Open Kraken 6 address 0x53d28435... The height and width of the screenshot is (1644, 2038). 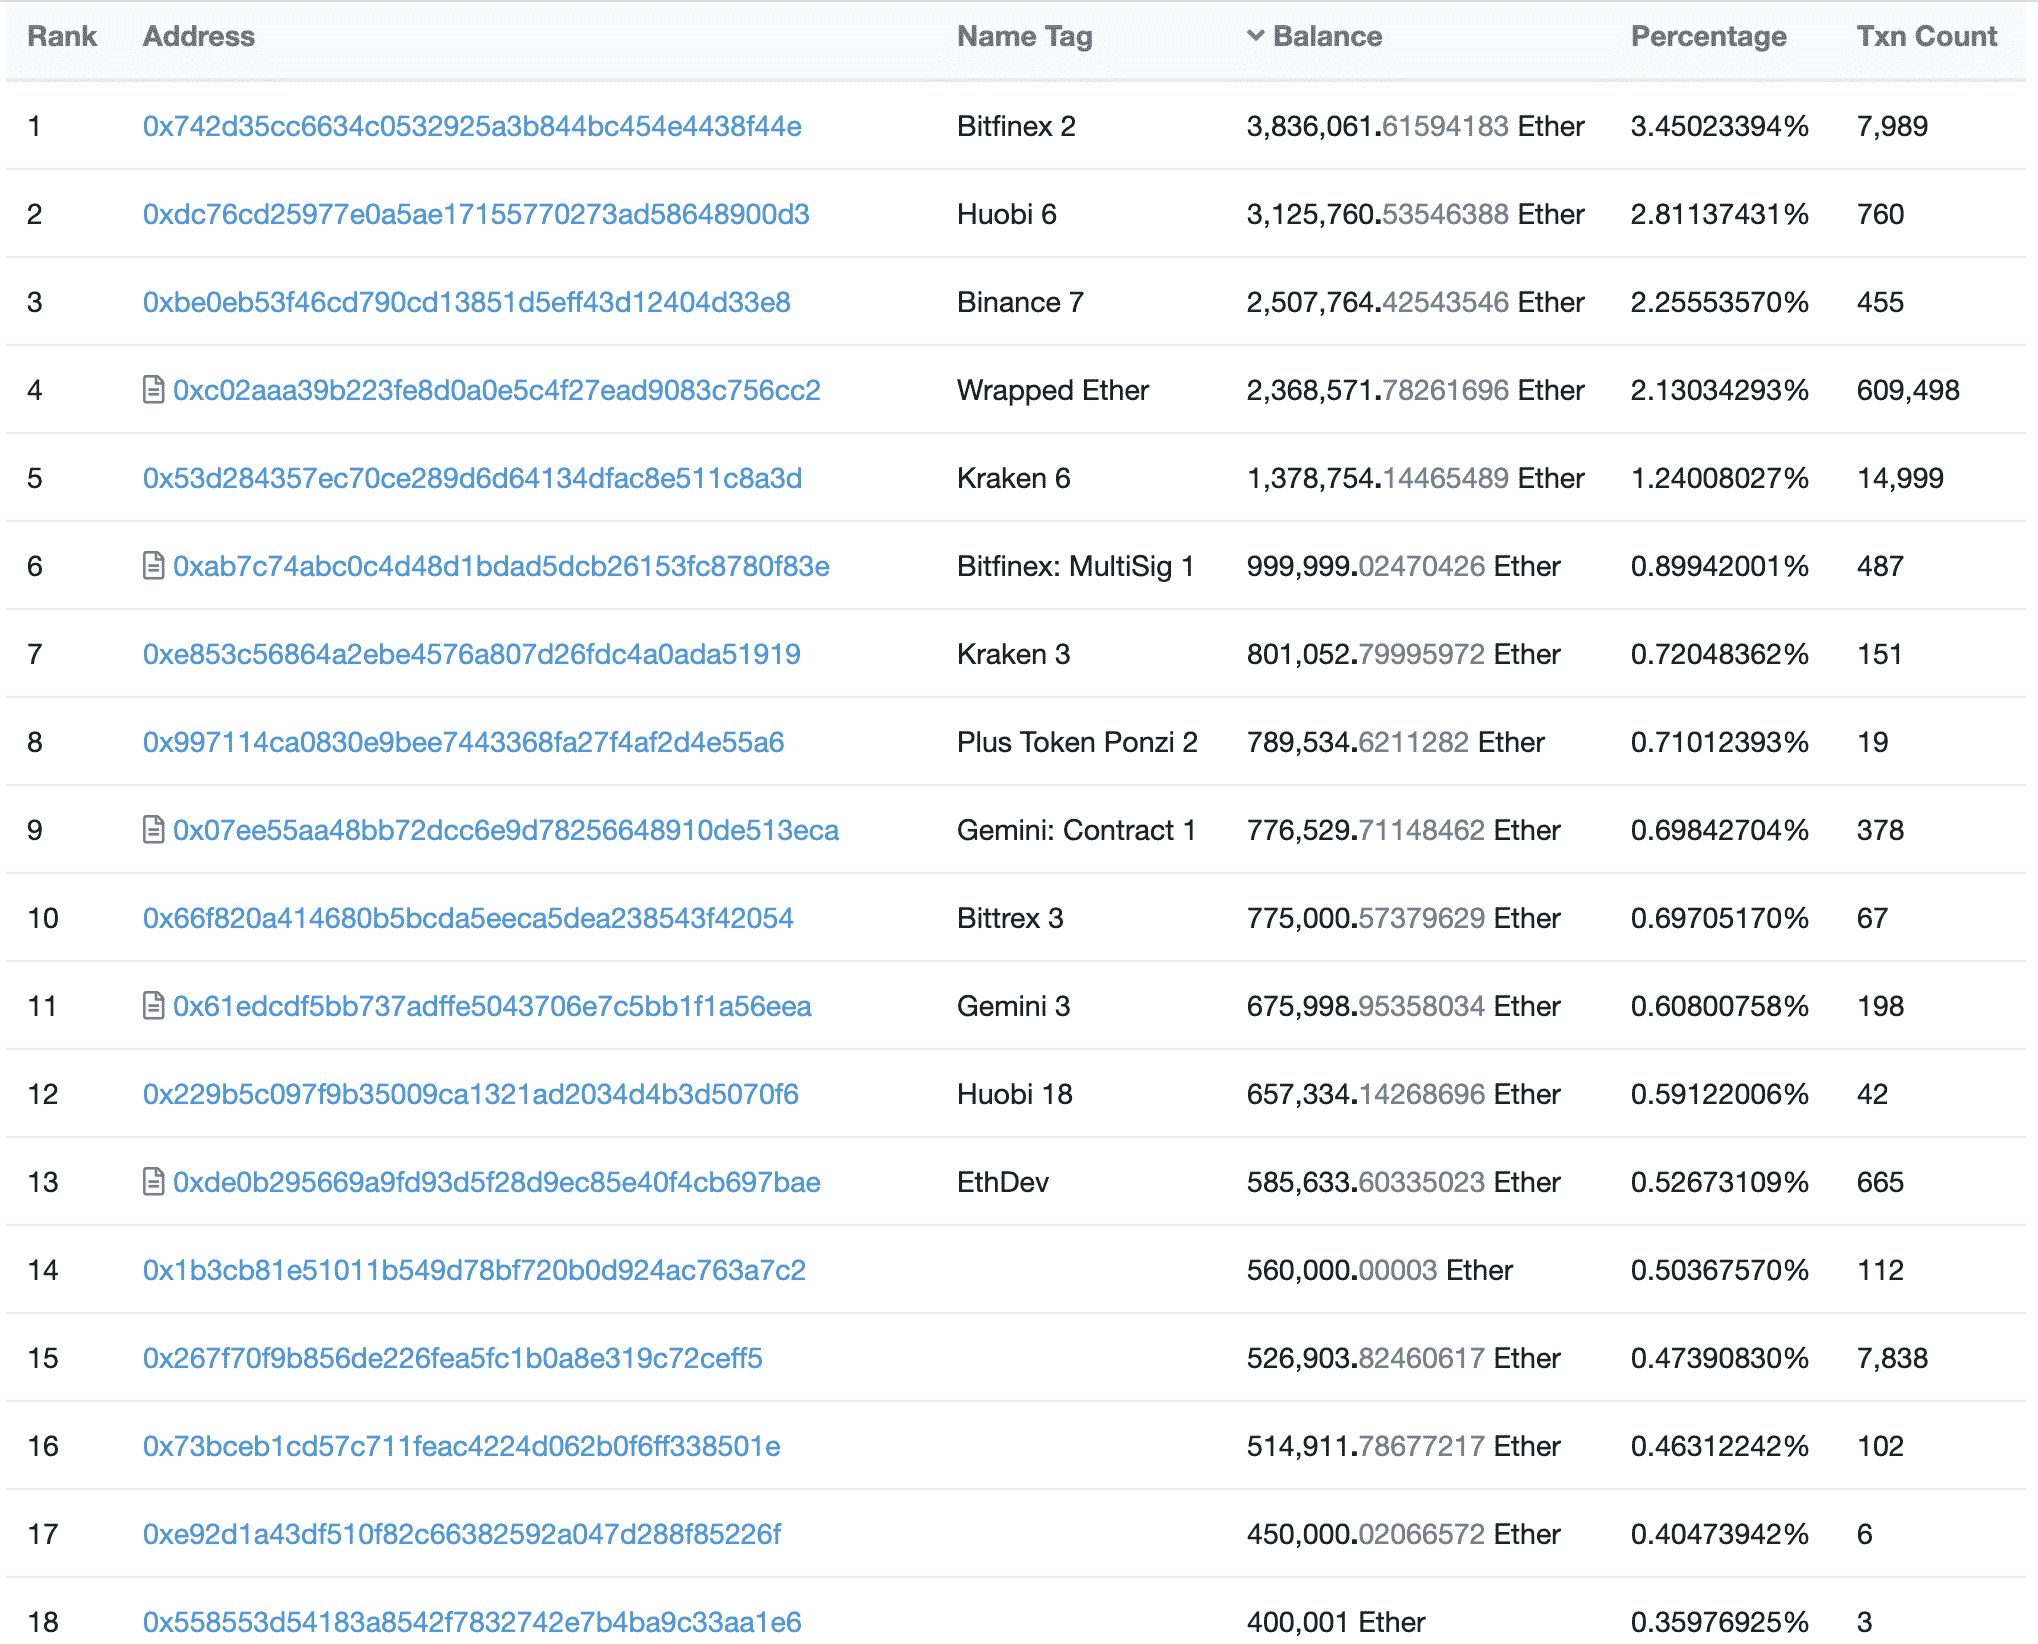coord(472,478)
